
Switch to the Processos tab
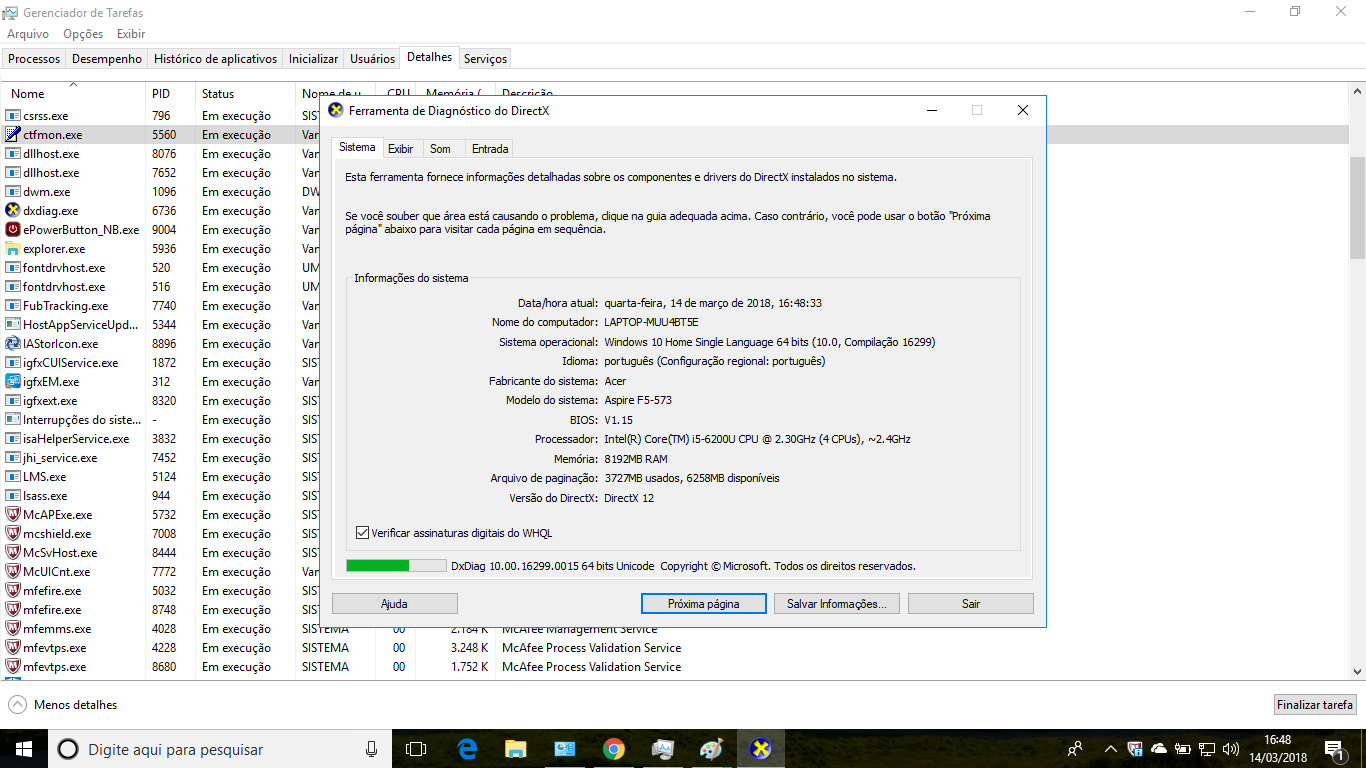pos(34,59)
